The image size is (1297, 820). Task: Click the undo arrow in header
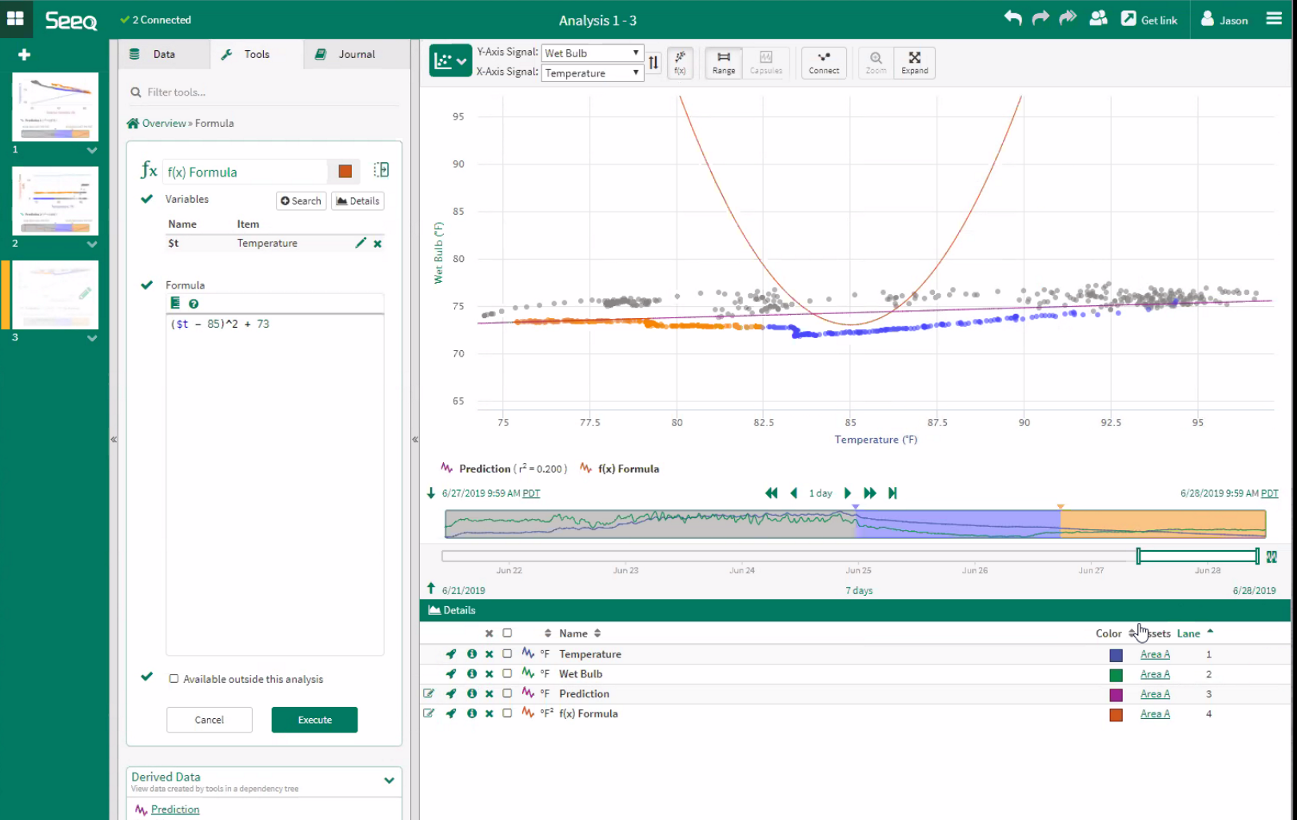(x=1013, y=19)
